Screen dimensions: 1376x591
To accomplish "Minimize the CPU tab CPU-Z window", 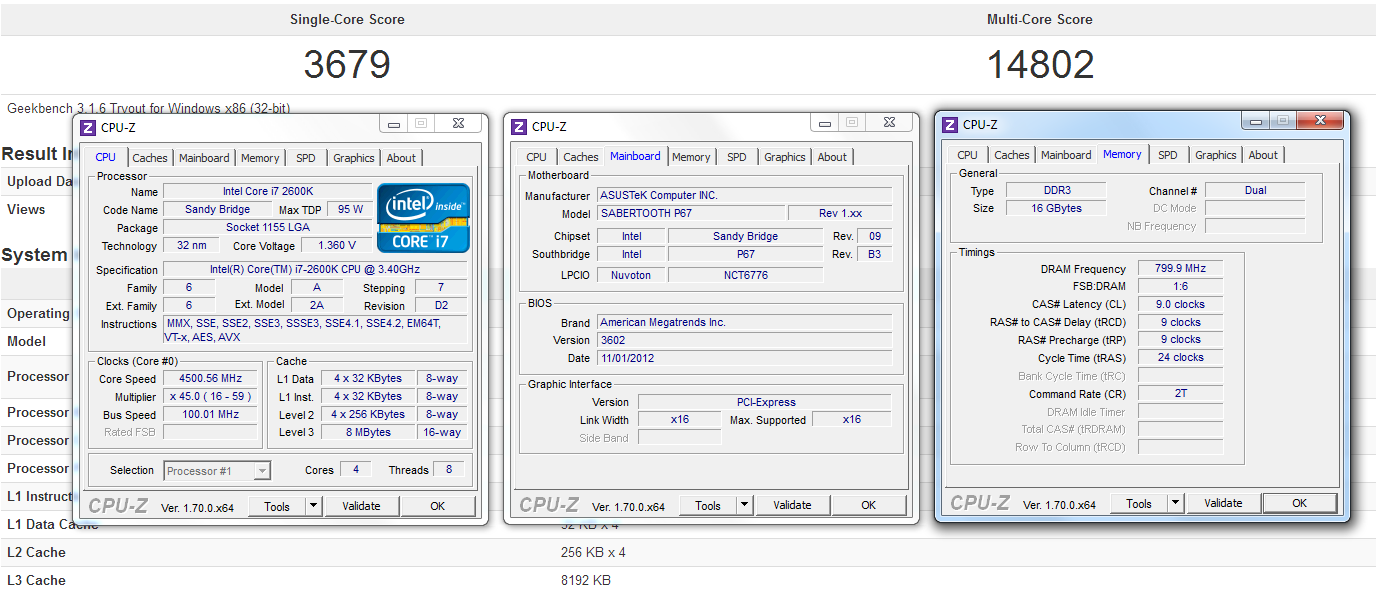I will [394, 124].
